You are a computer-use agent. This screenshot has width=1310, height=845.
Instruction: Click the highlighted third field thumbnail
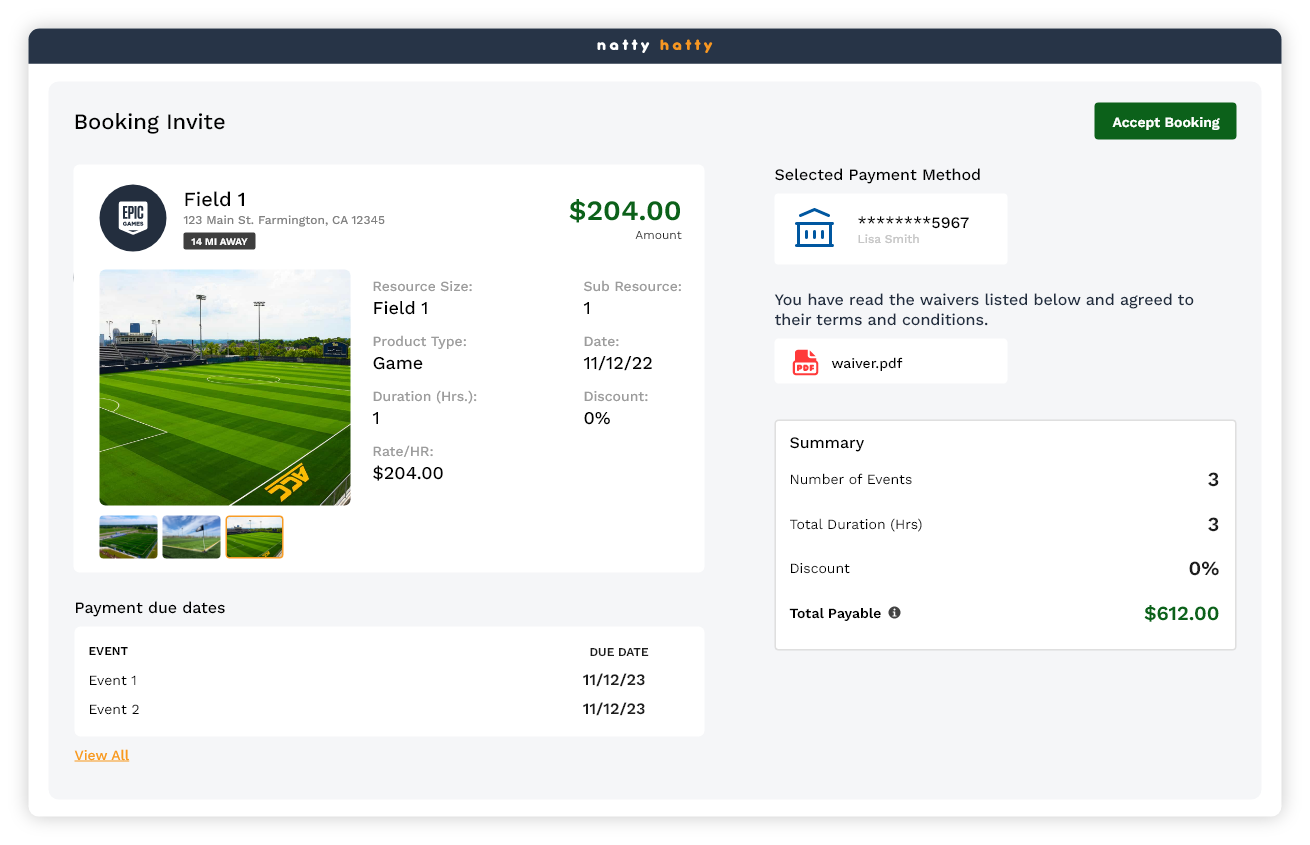(x=254, y=536)
